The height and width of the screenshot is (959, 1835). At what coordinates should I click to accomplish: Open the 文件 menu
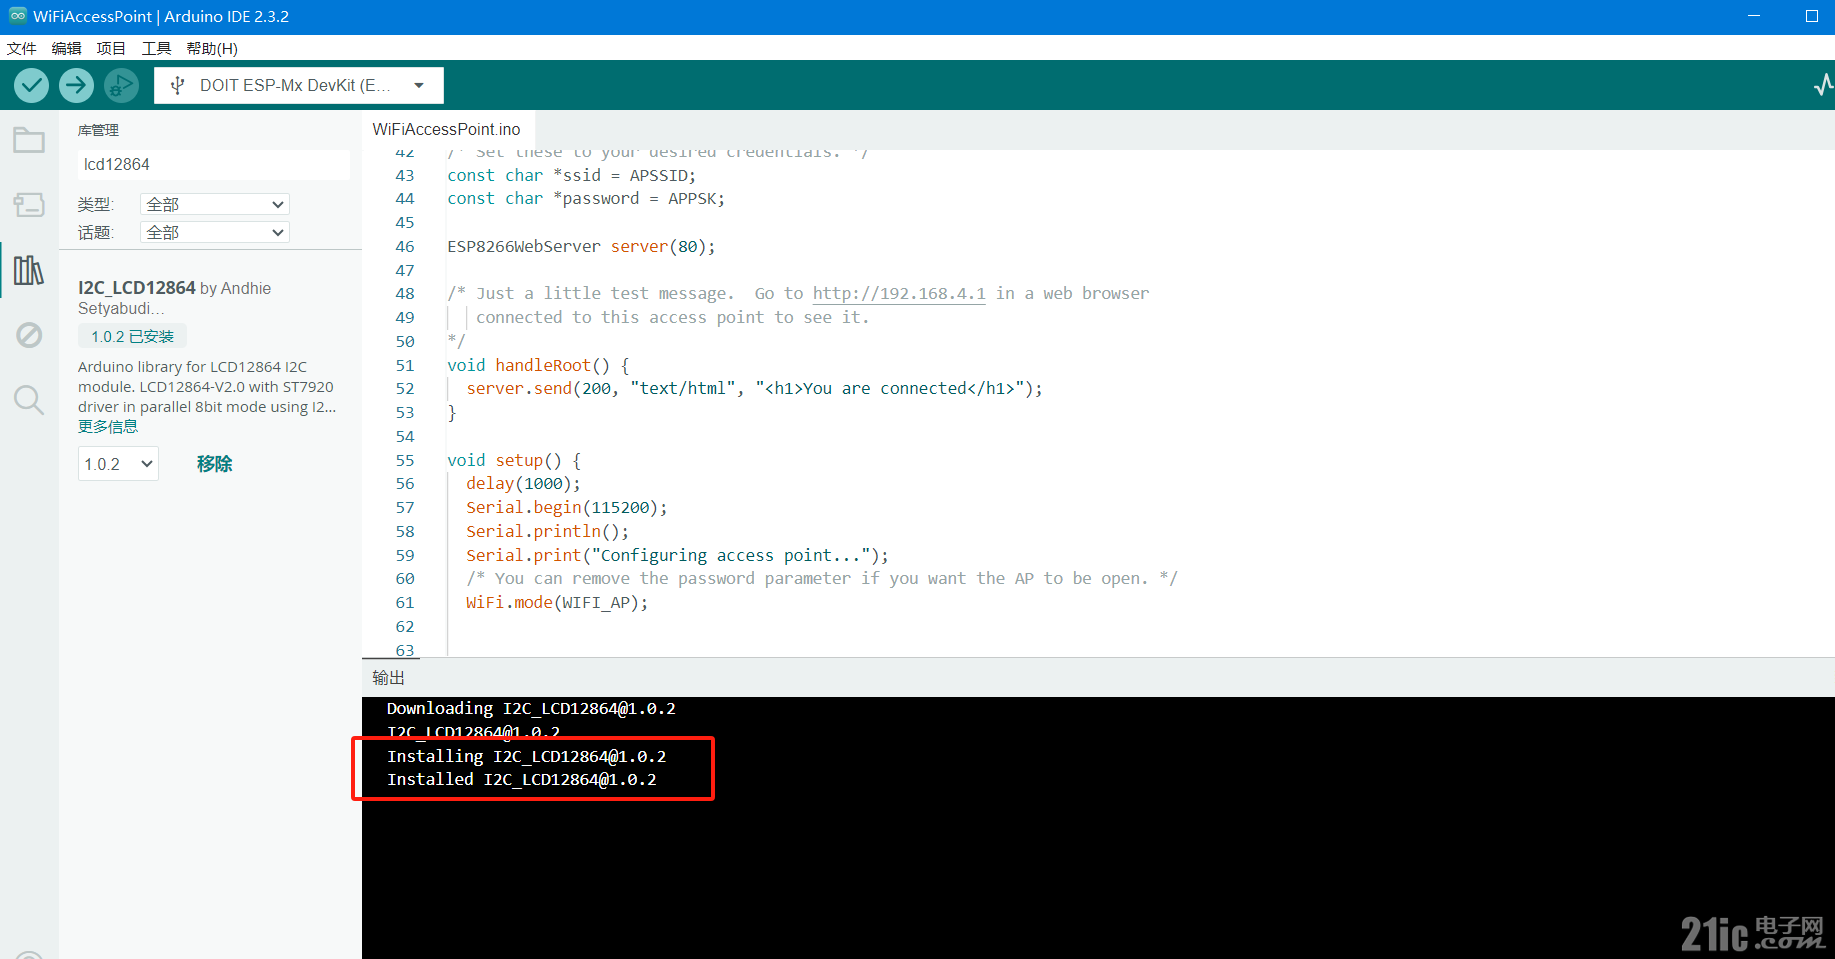pyautogui.click(x=21, y=48)
